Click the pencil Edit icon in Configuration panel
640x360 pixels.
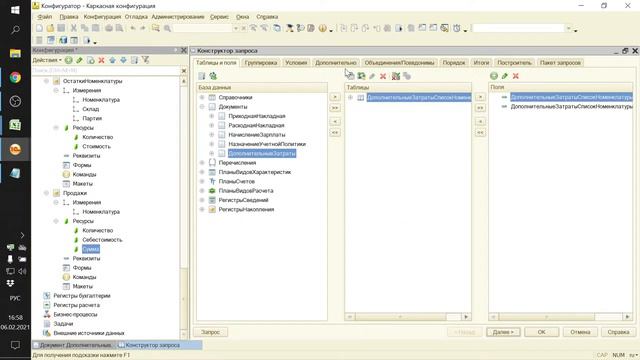80,60
